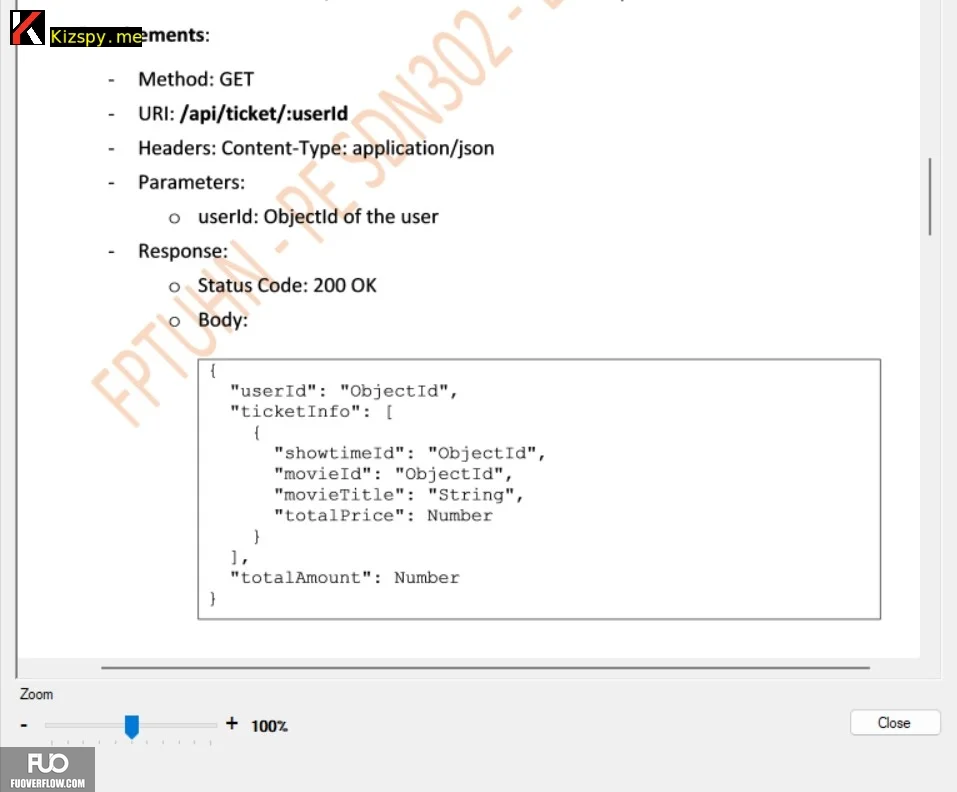Click the Kizspy.me label
This screenshot has height=792, width=957.
coord(96,37)
